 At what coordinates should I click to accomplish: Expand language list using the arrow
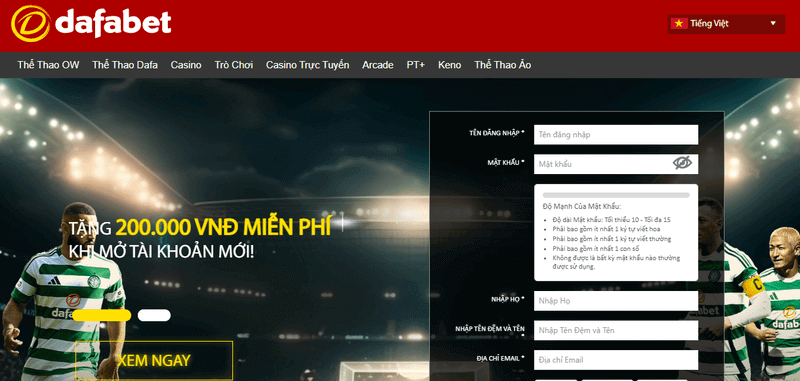pyautogui.click(x=773, y=23)
